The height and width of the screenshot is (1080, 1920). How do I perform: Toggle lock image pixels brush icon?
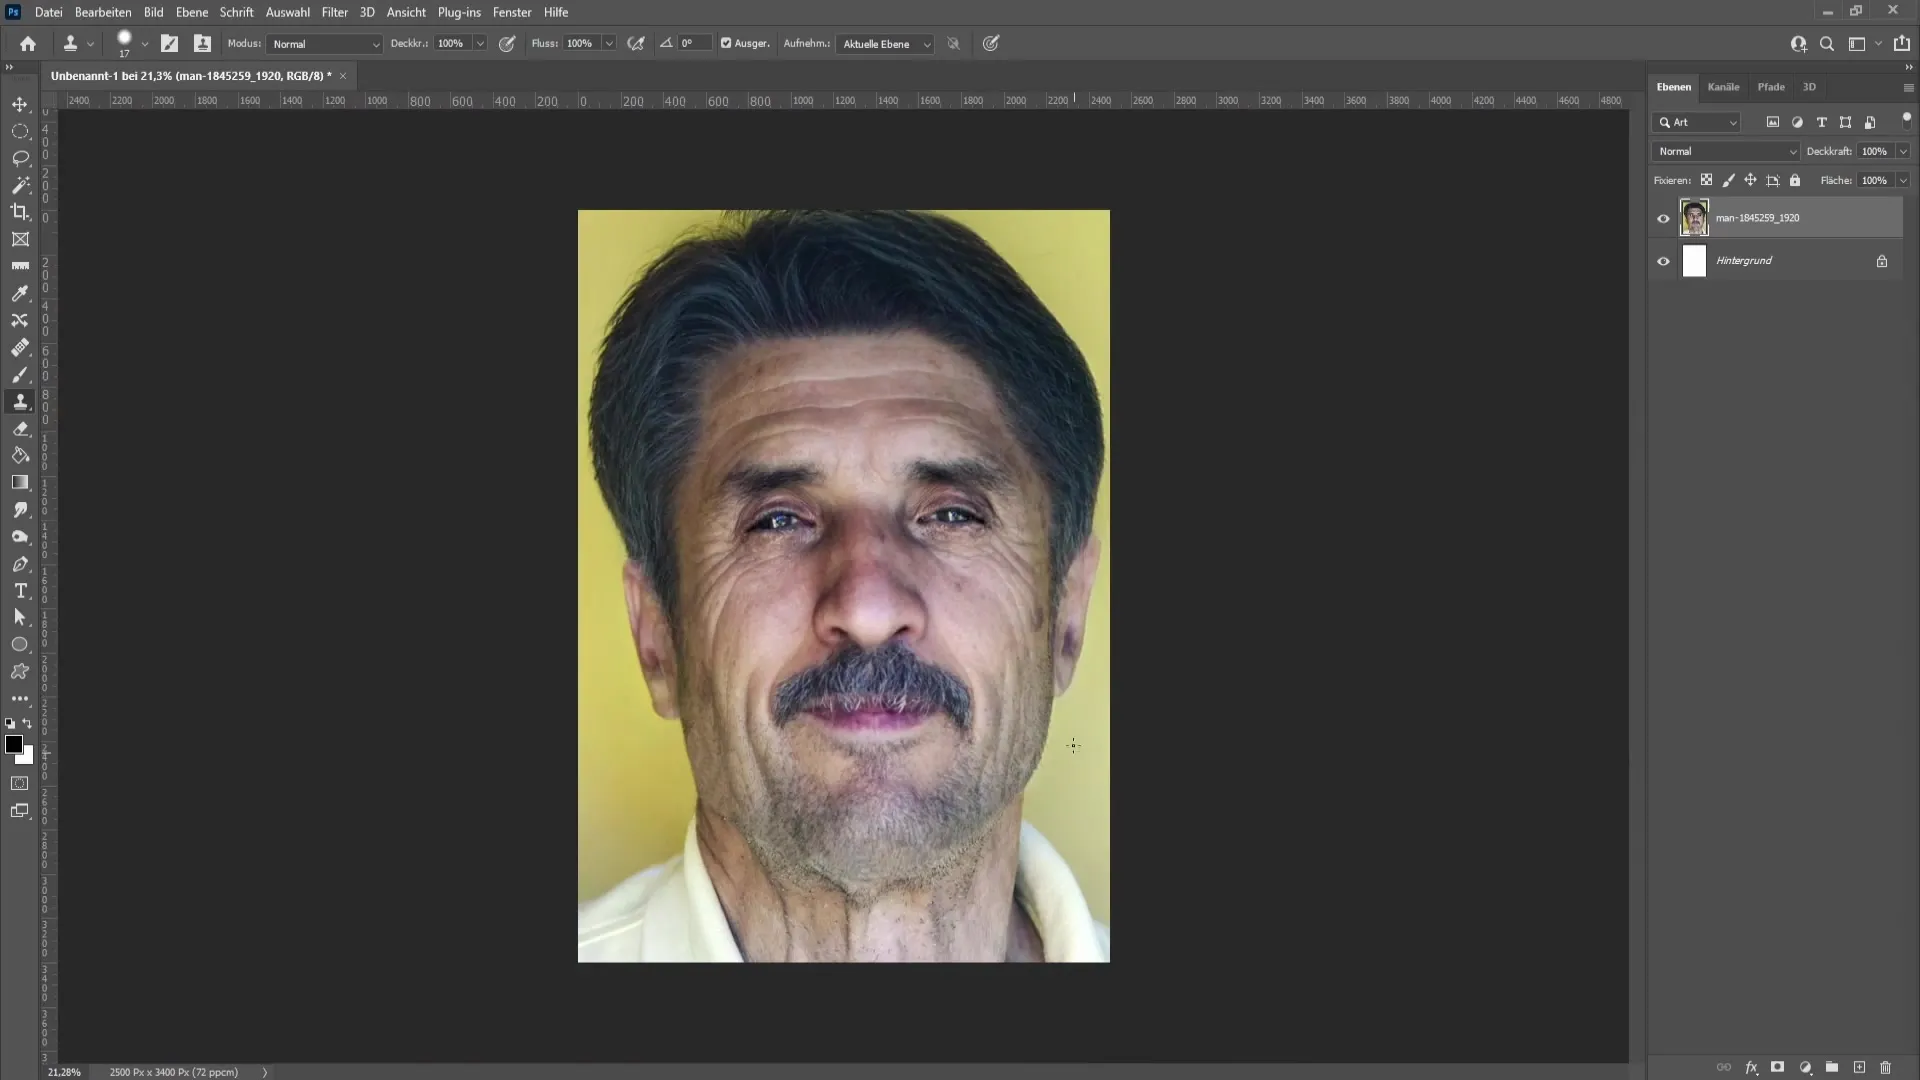tap(1728, 180)
